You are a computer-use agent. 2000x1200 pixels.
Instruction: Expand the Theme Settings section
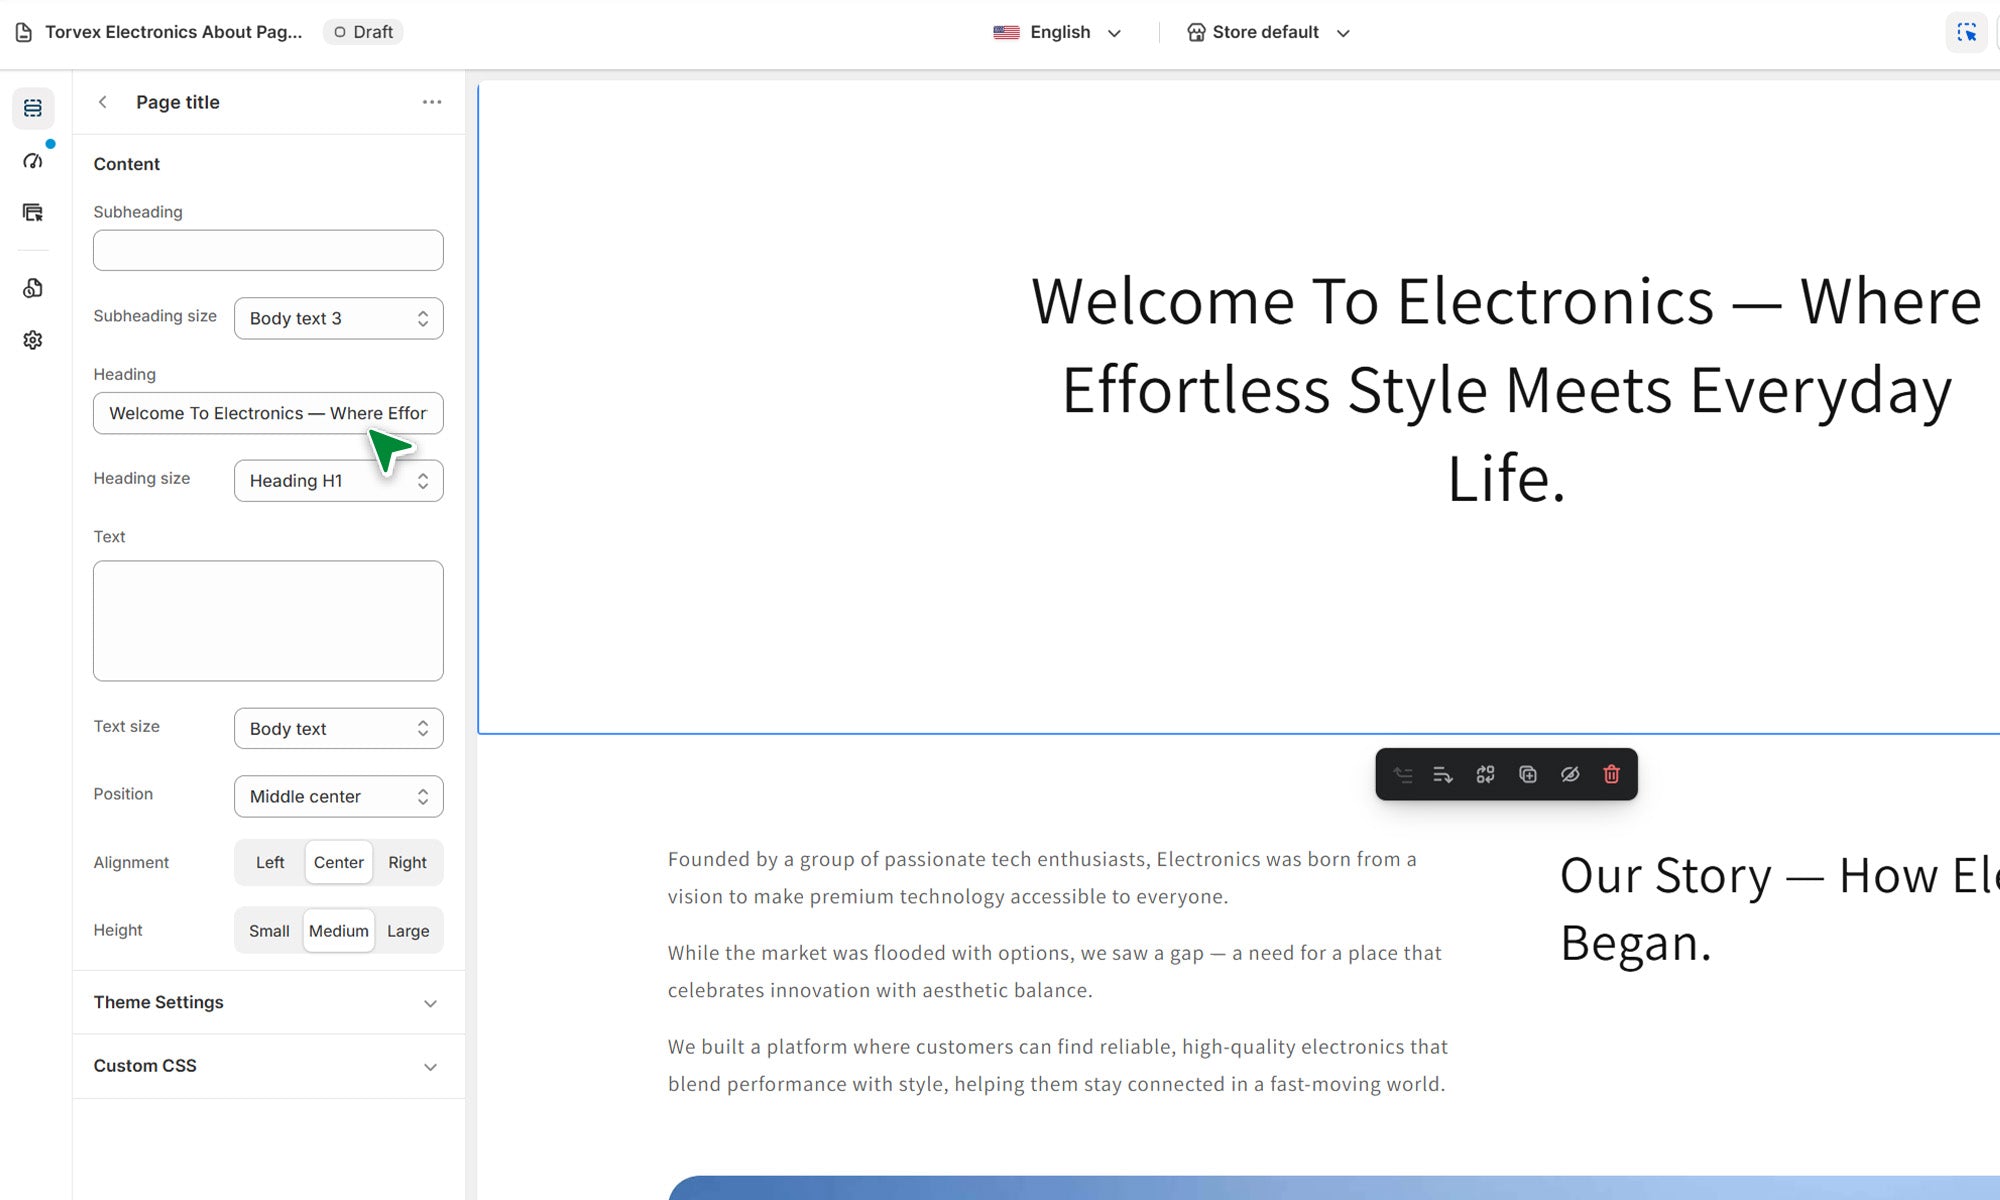[268, 1002]
